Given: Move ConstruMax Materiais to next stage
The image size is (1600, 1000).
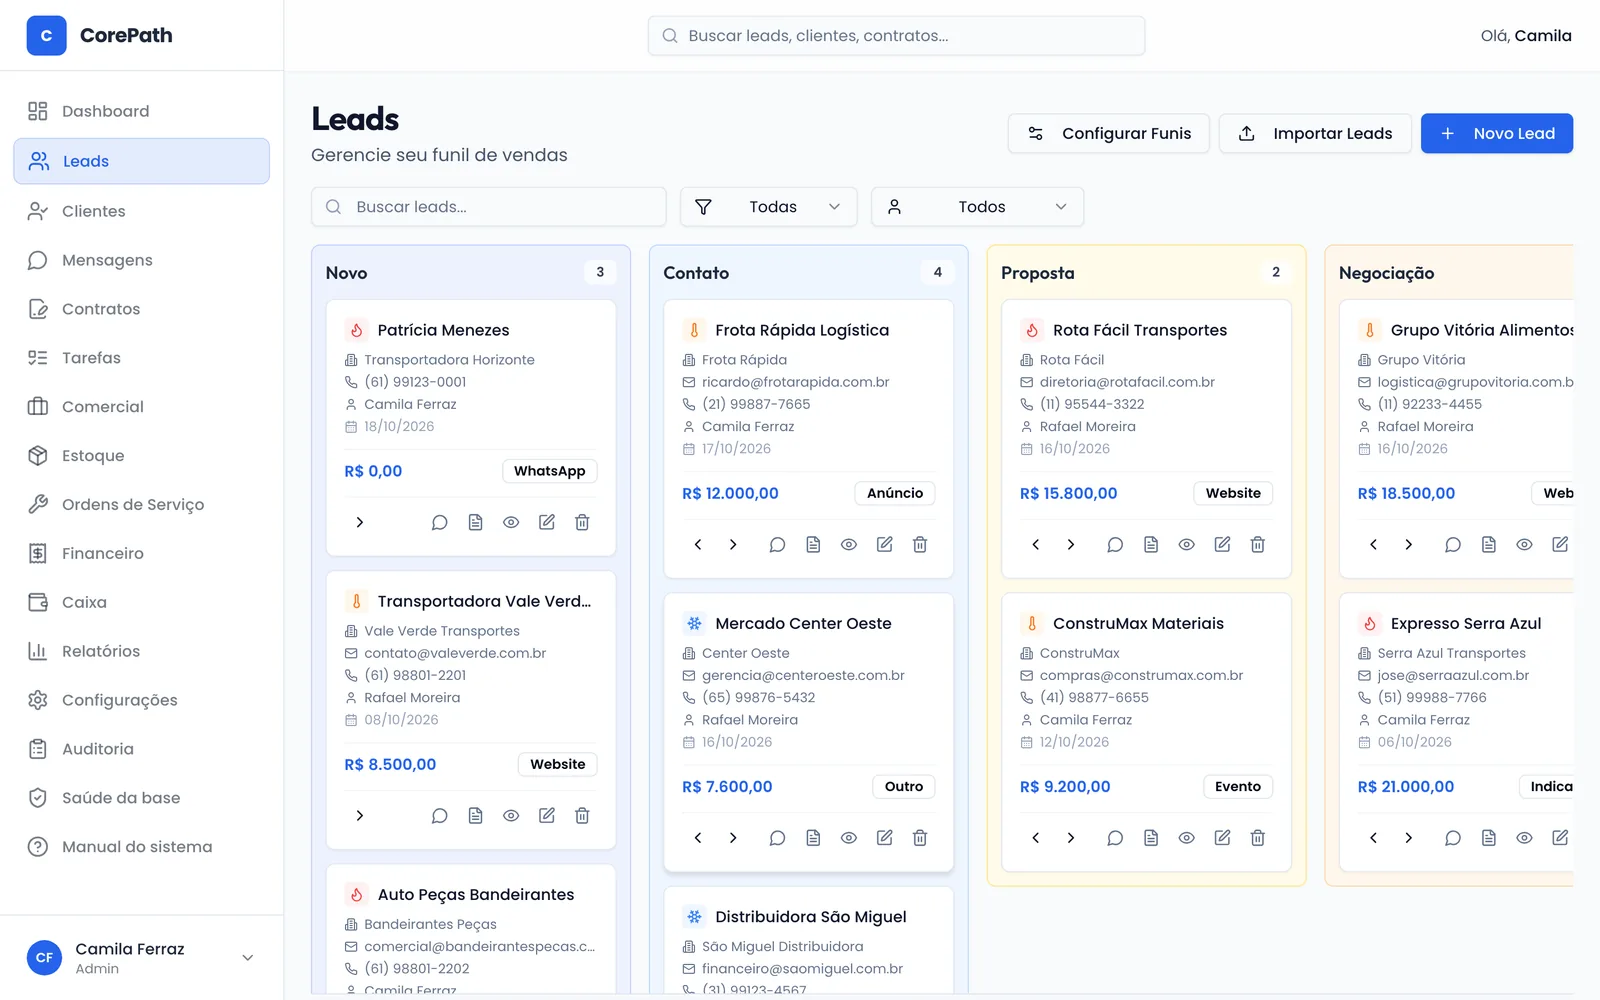Looking at the screenshot, I should (1071, 838).
